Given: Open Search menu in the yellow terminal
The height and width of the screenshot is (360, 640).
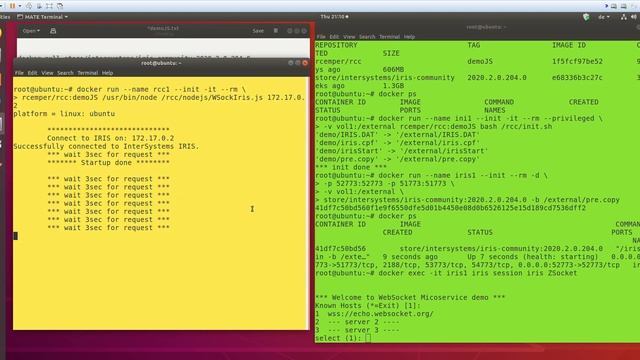Looking at the screenshot, I should tap(65, 73).
